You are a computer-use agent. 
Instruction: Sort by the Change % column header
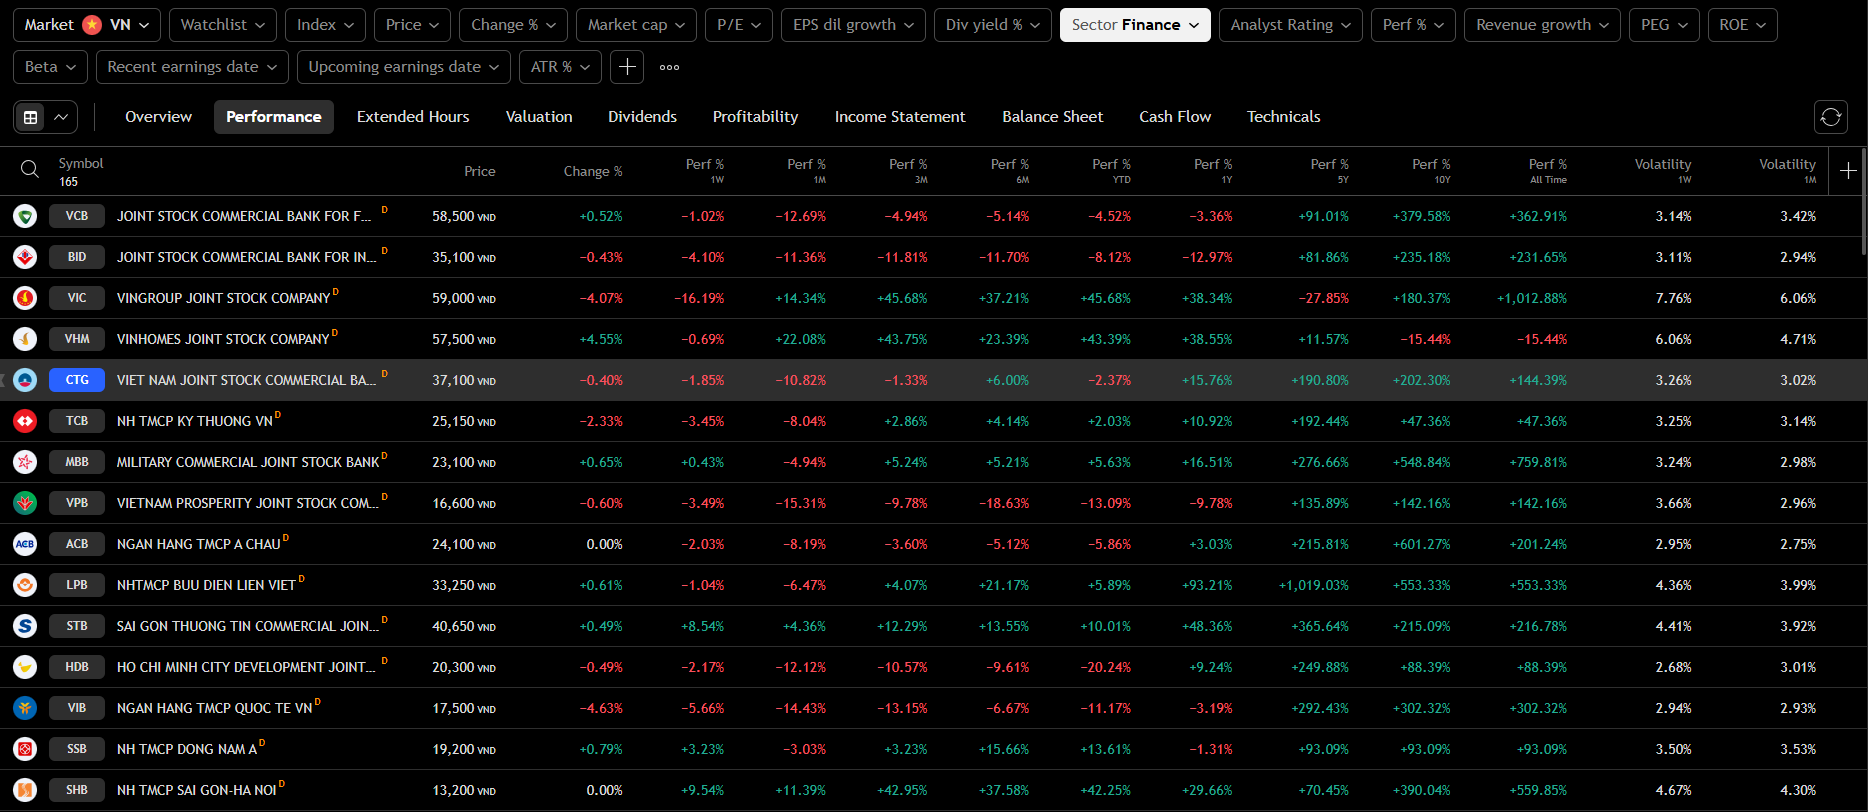coord(593,171)
